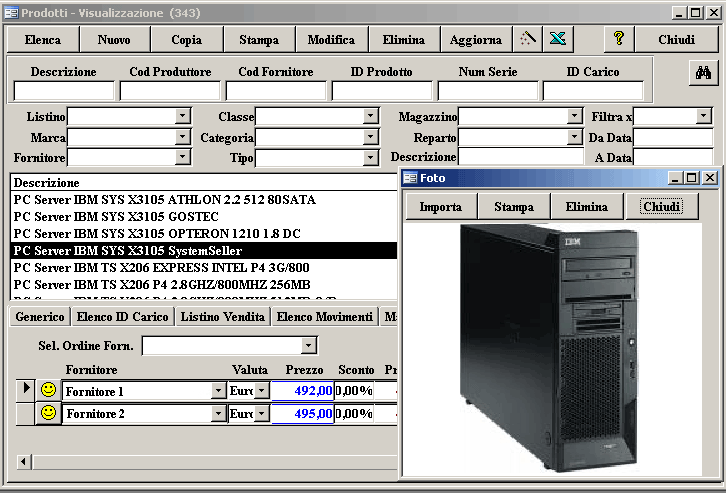Click the Copia button
This screenshot has height=493, width=726.
(187, 39)
